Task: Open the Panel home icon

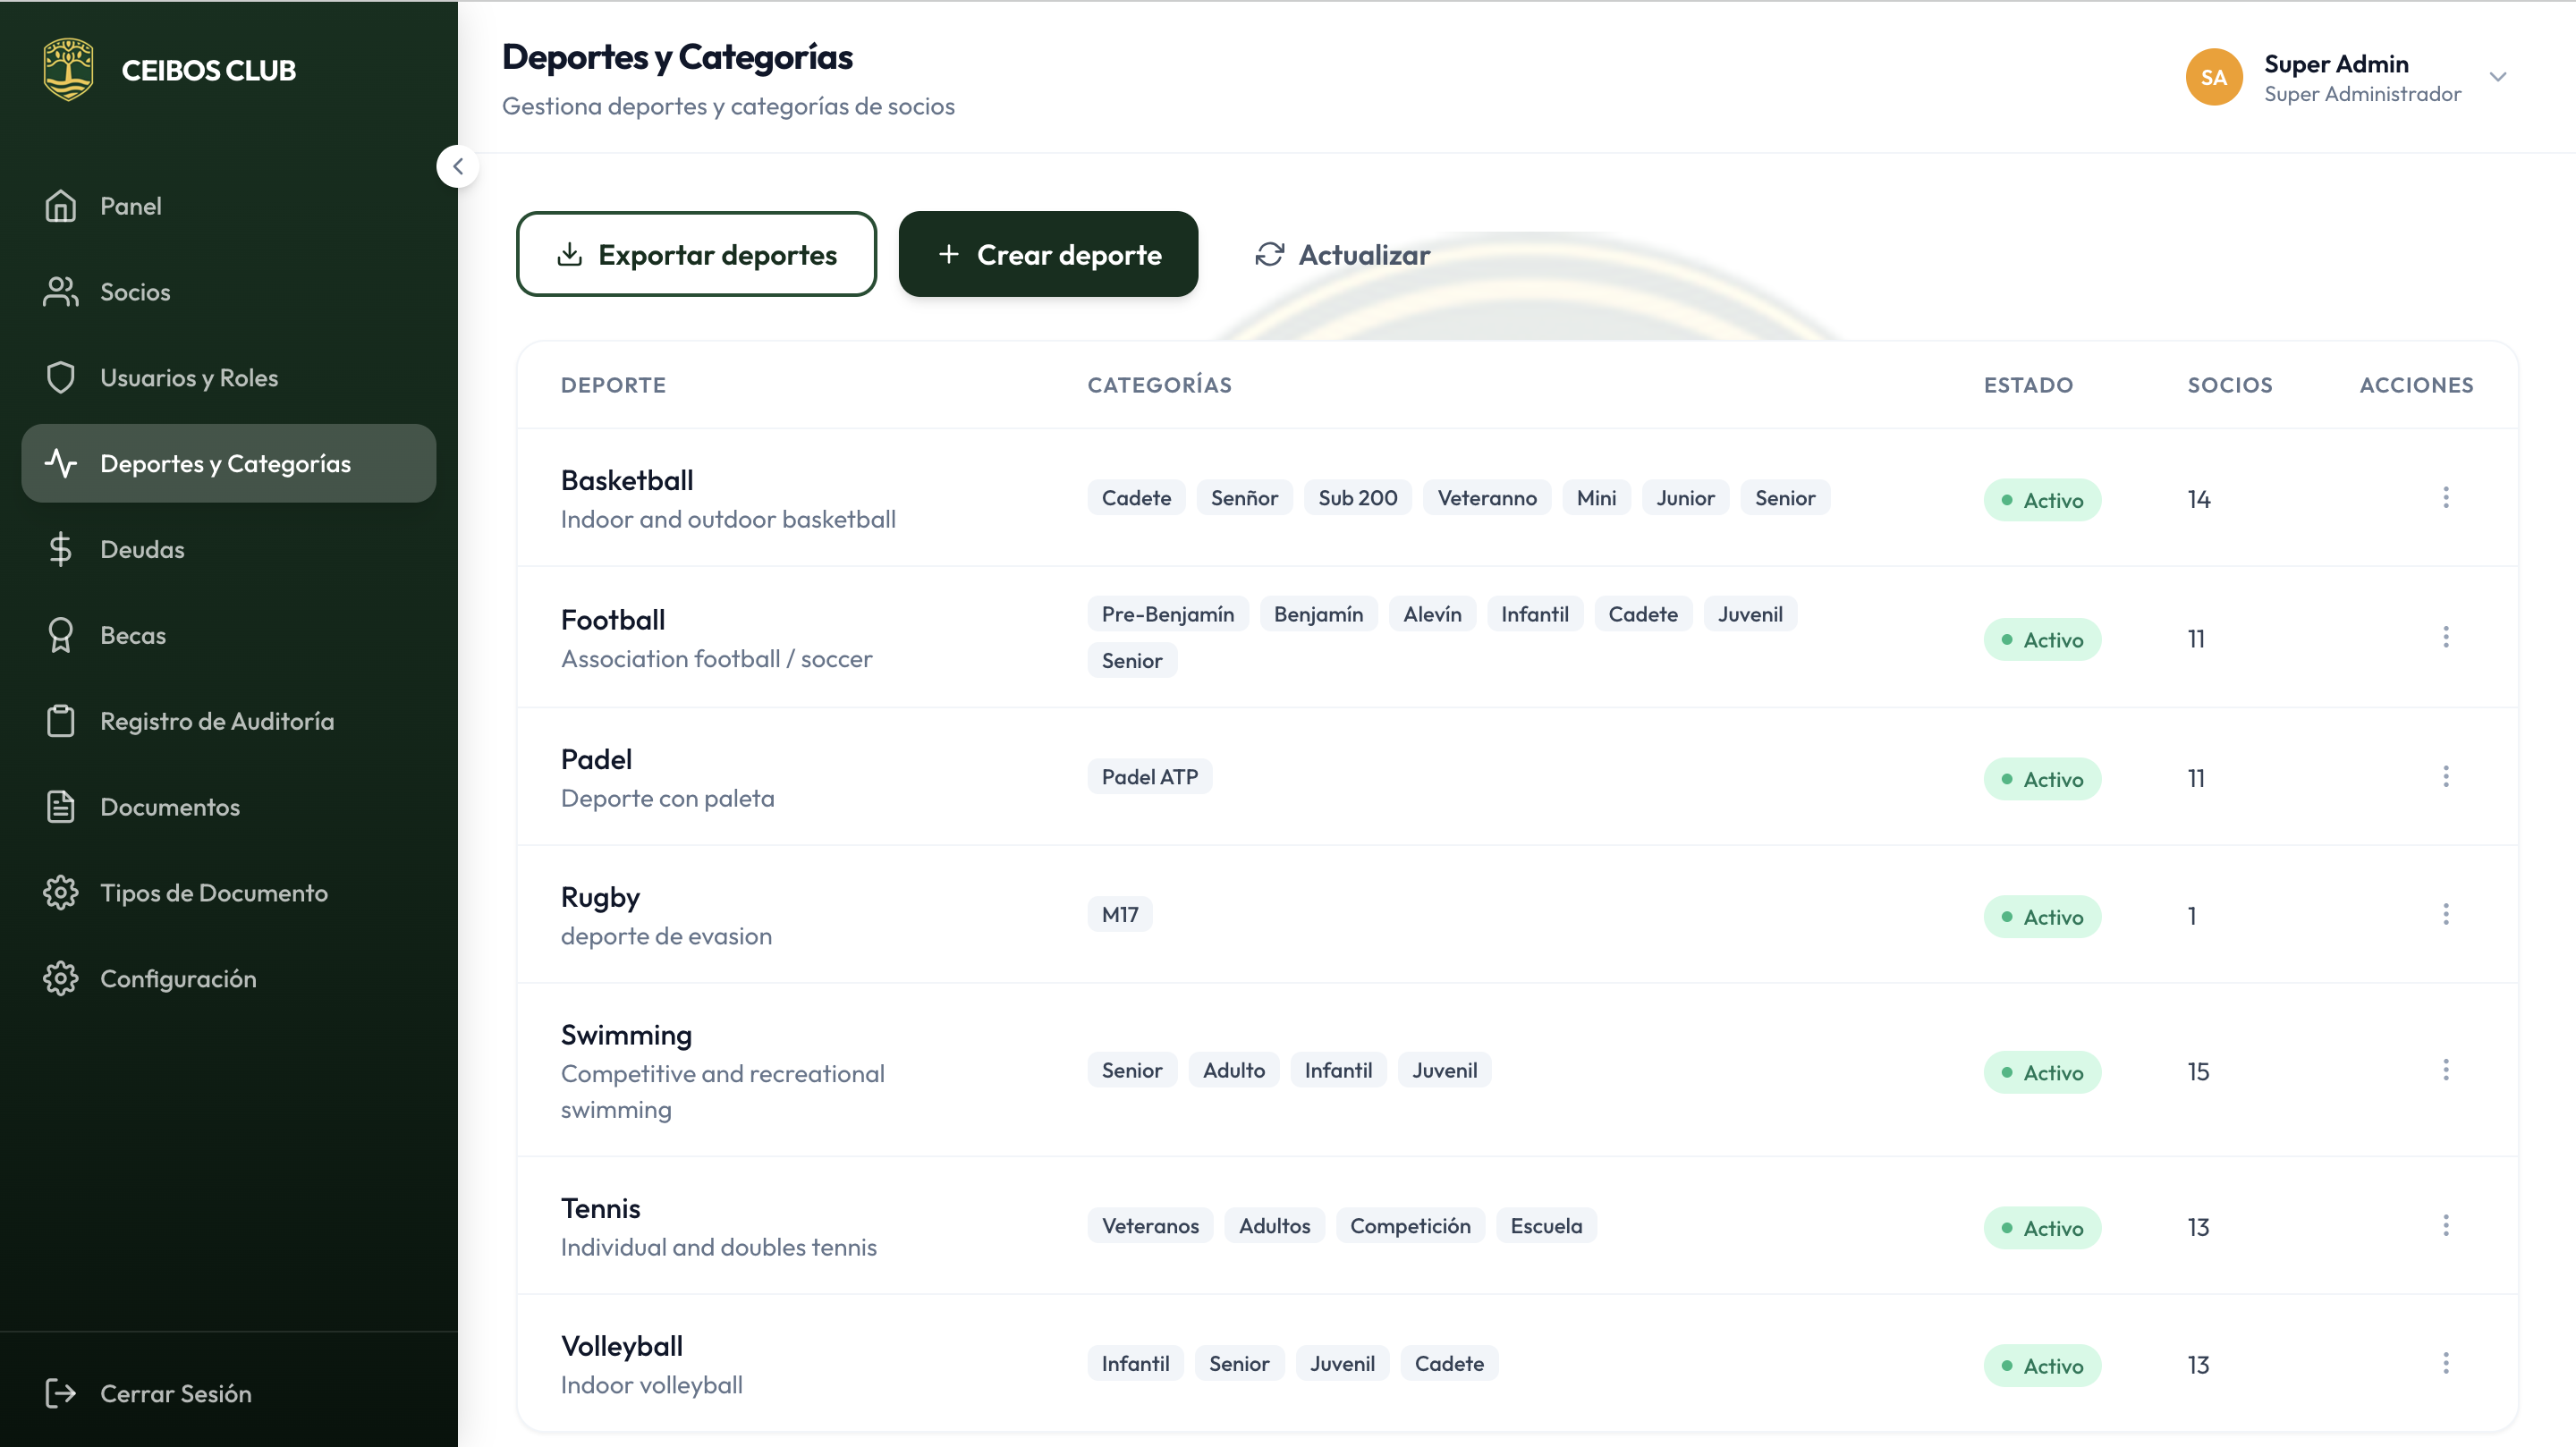Action: 60,206
